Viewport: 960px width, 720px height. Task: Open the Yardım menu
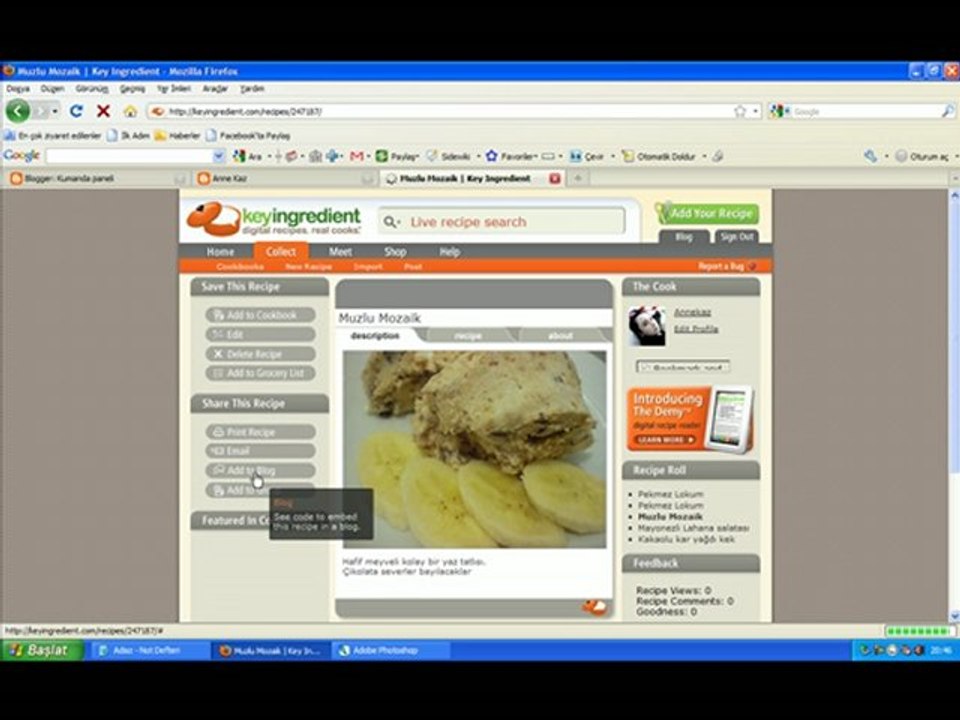pyautogui.click(x=252, y=89)
